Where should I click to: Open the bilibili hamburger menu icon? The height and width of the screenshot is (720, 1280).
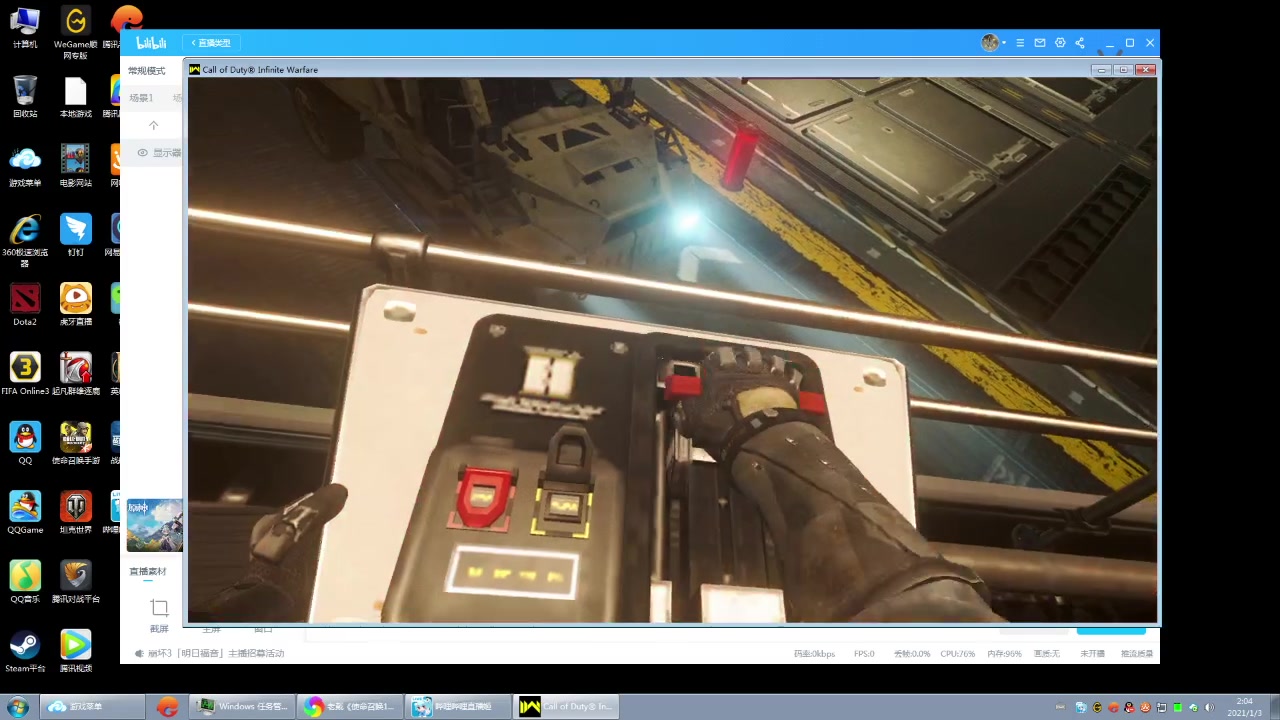(x=1020, y=43)
